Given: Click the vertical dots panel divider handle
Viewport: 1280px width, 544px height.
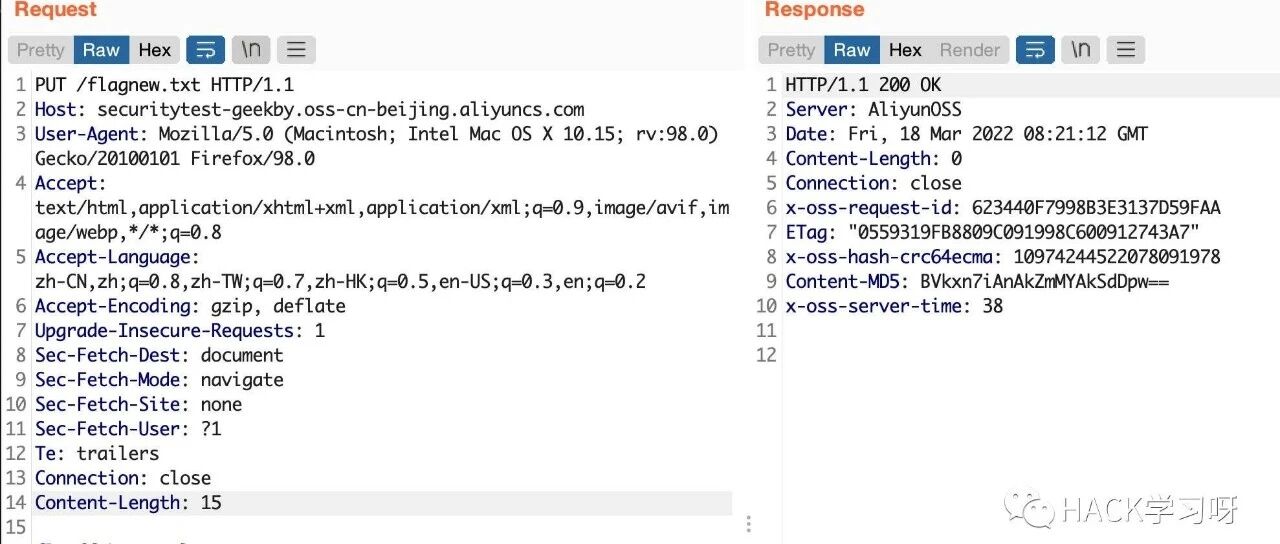Looking at the screenshot, I should tap(748, 524).
